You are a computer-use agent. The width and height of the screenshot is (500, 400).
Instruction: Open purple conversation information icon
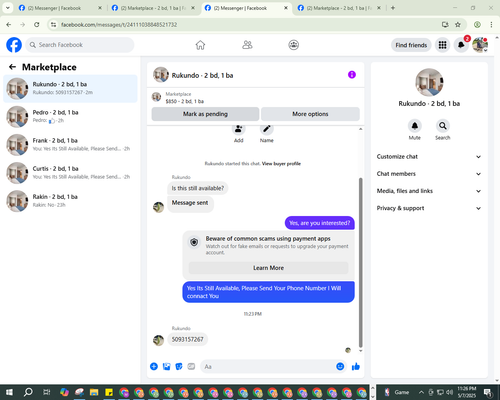pos(352,75)
